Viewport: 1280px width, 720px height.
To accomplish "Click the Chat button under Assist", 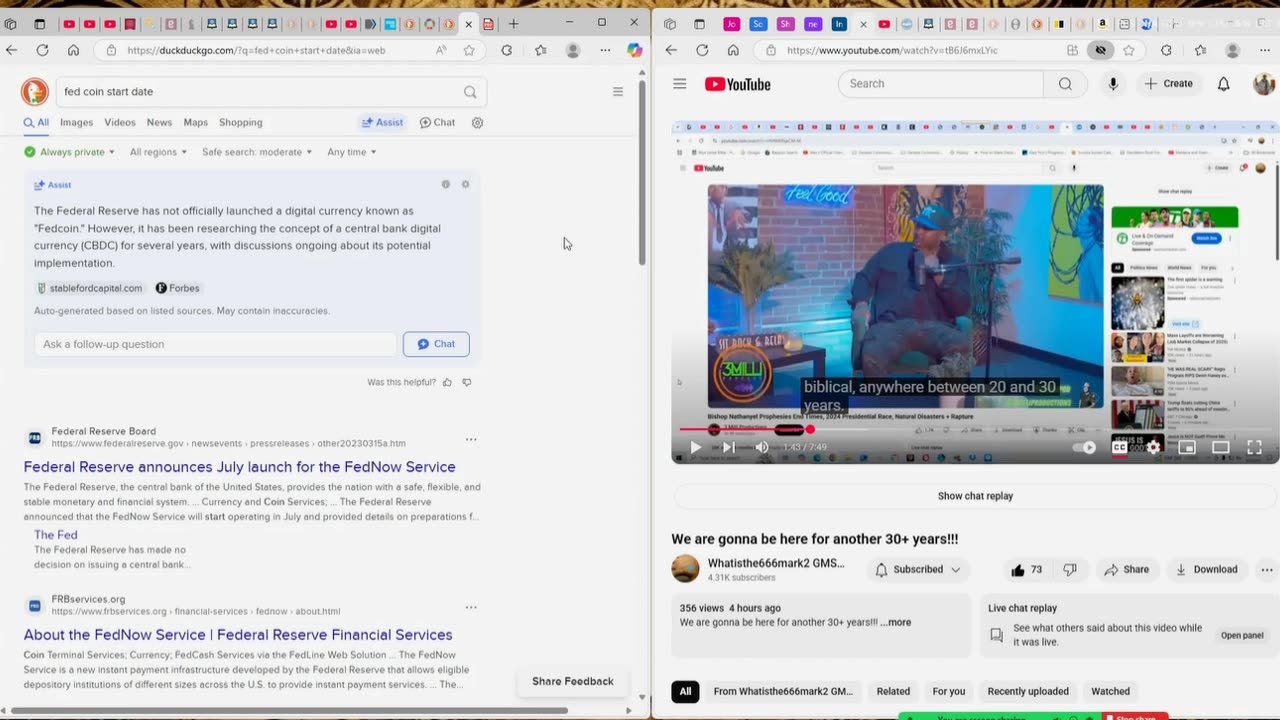I will pos(436,344).
